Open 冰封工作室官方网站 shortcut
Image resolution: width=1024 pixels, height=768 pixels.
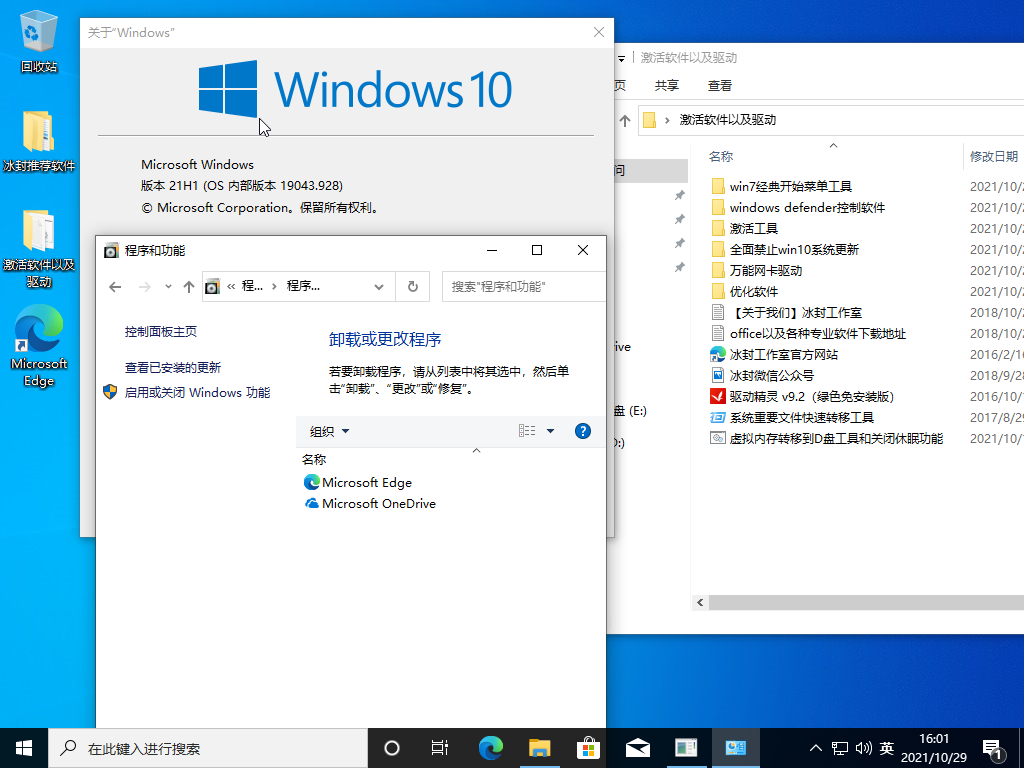(x=775, y=355)
